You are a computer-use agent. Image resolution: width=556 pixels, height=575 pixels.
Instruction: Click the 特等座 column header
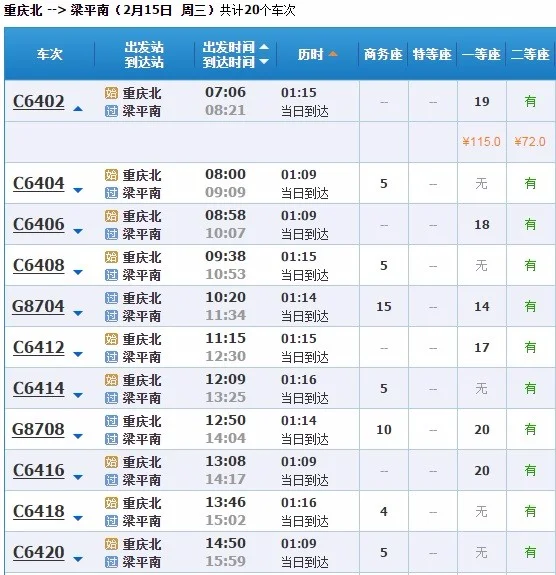click(432, 54)
